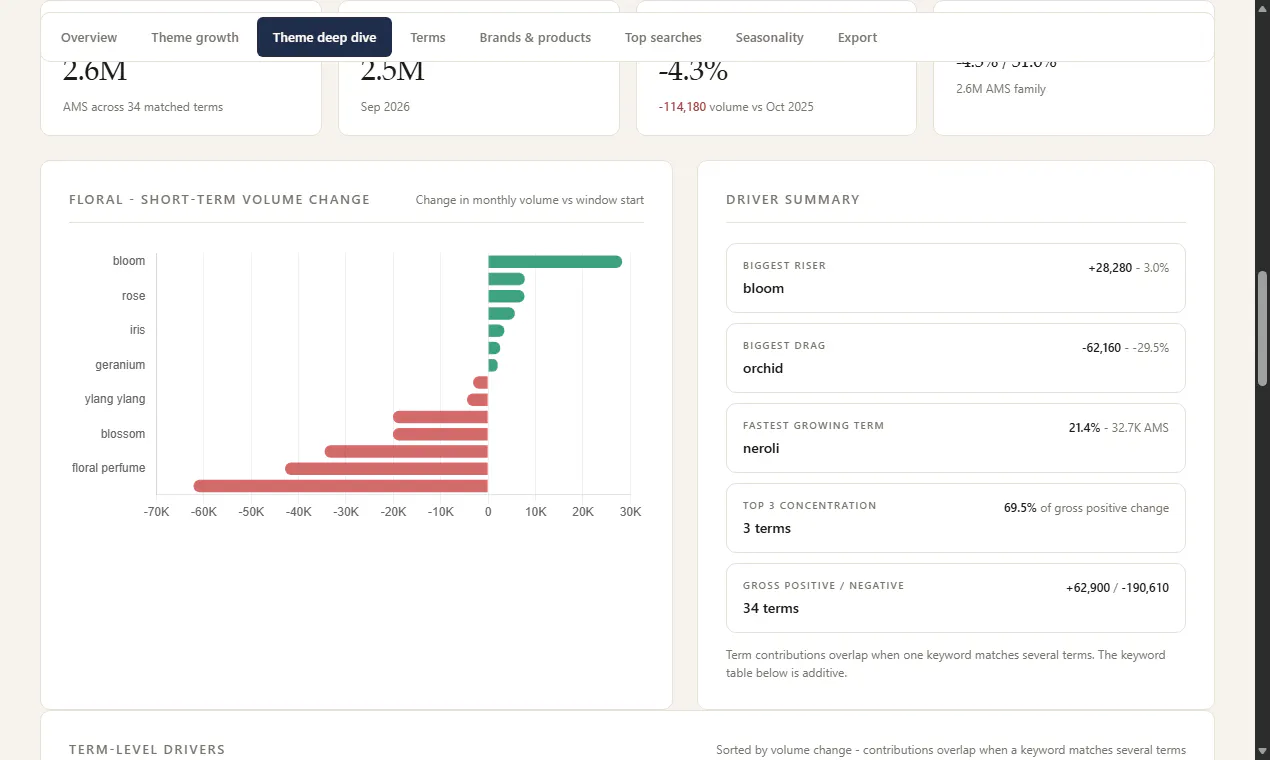1270x760 pixels.
Task: Select the Theme deep dive tab
Action: [324, 37]
